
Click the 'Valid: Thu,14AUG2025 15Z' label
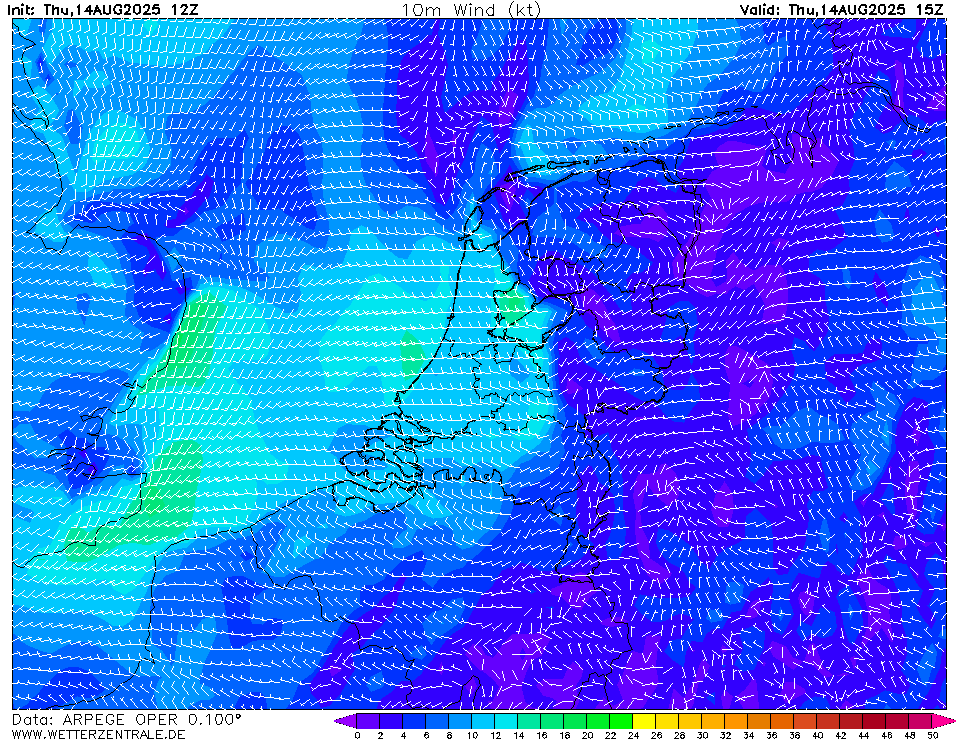click(x=841, y=10)
